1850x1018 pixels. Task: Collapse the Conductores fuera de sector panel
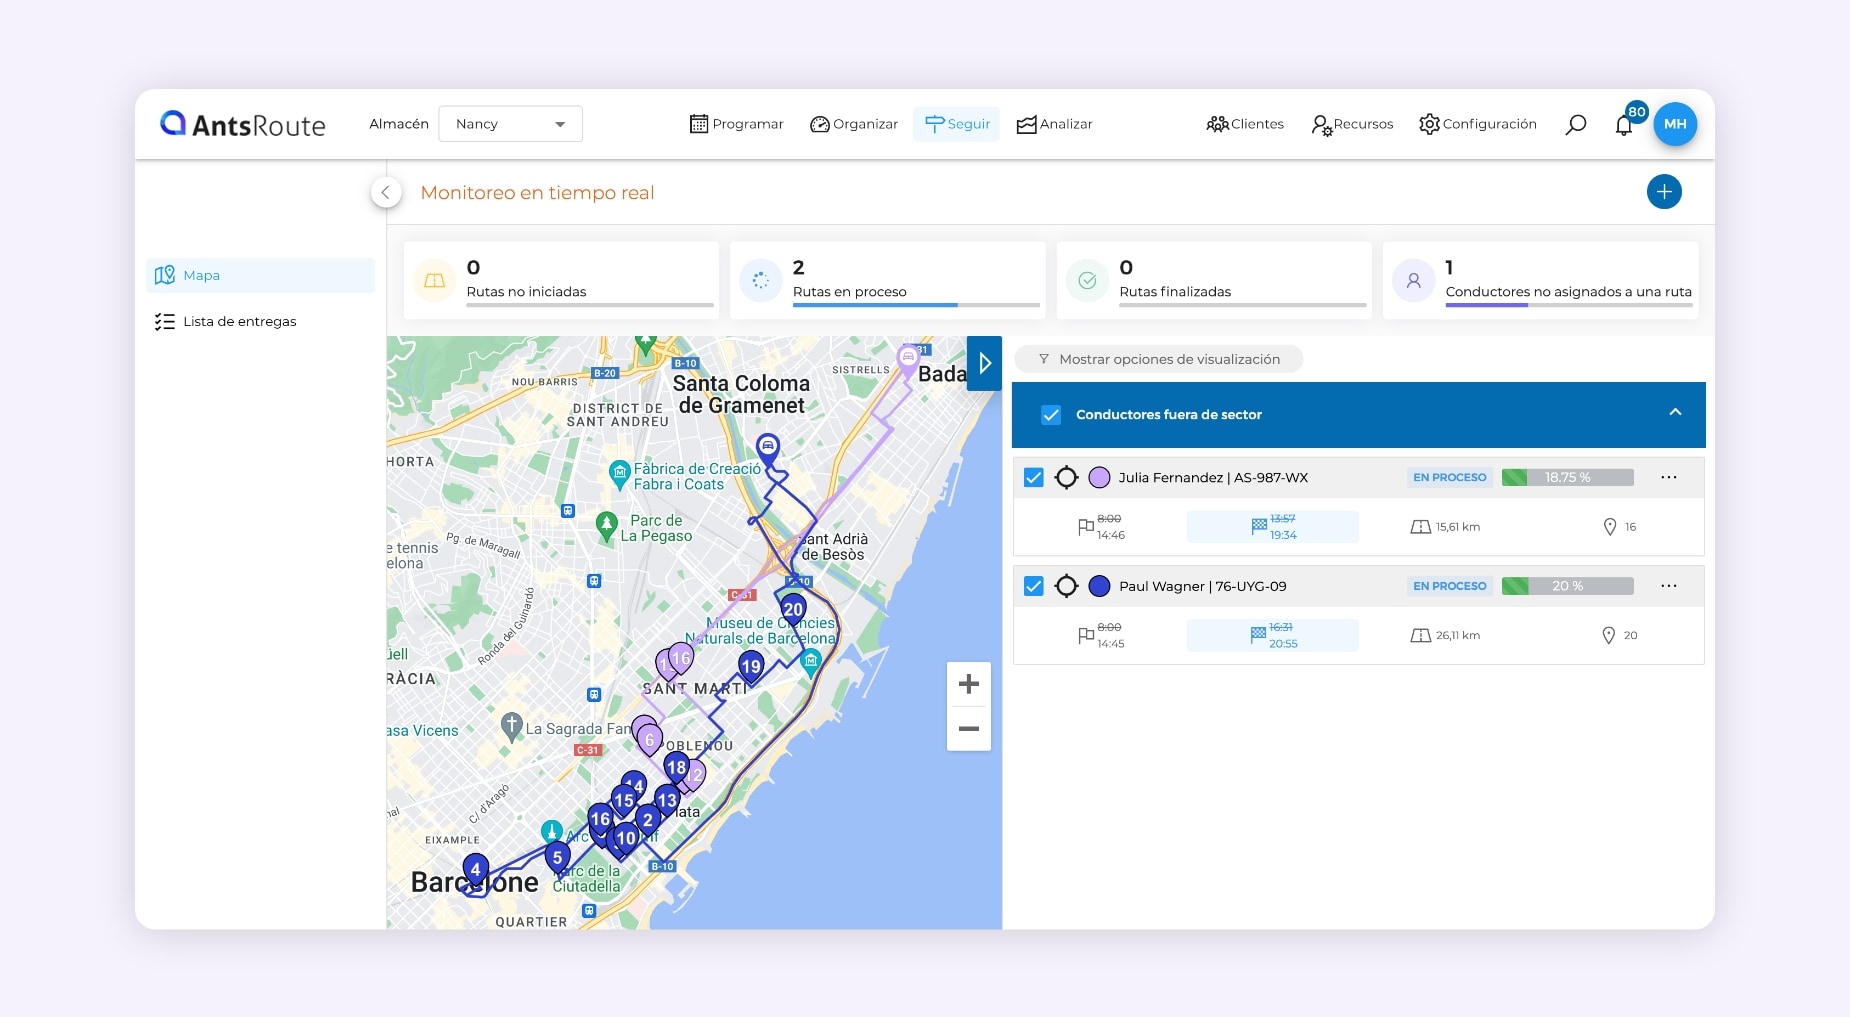pos(1674,414)
